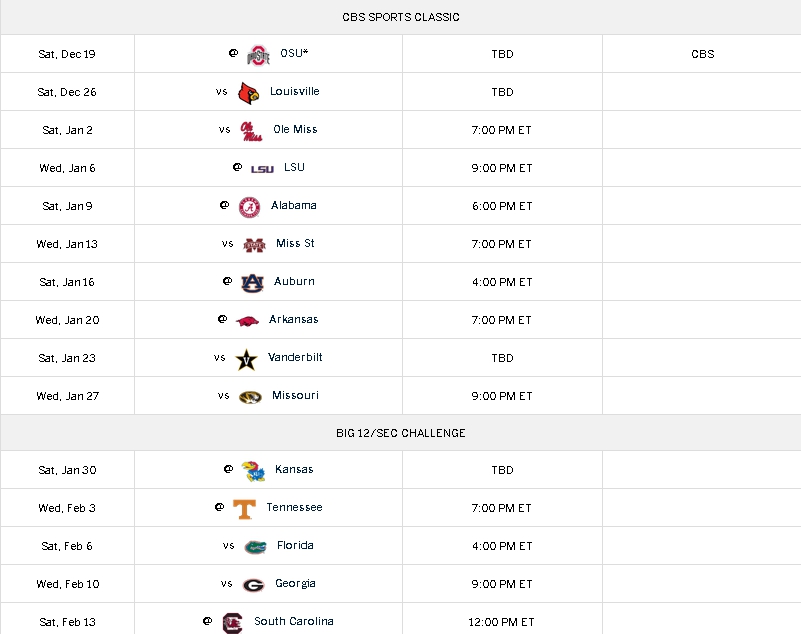Click the CBS Sports Classic header row
The image size is (801, 634).
400,17
